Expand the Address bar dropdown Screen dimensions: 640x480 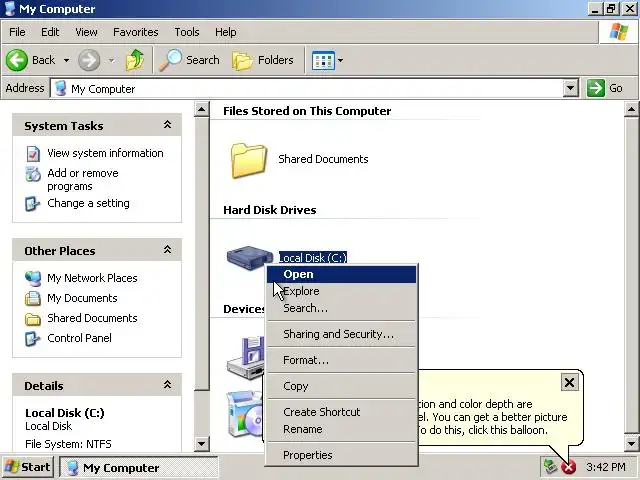click(571, 88)
